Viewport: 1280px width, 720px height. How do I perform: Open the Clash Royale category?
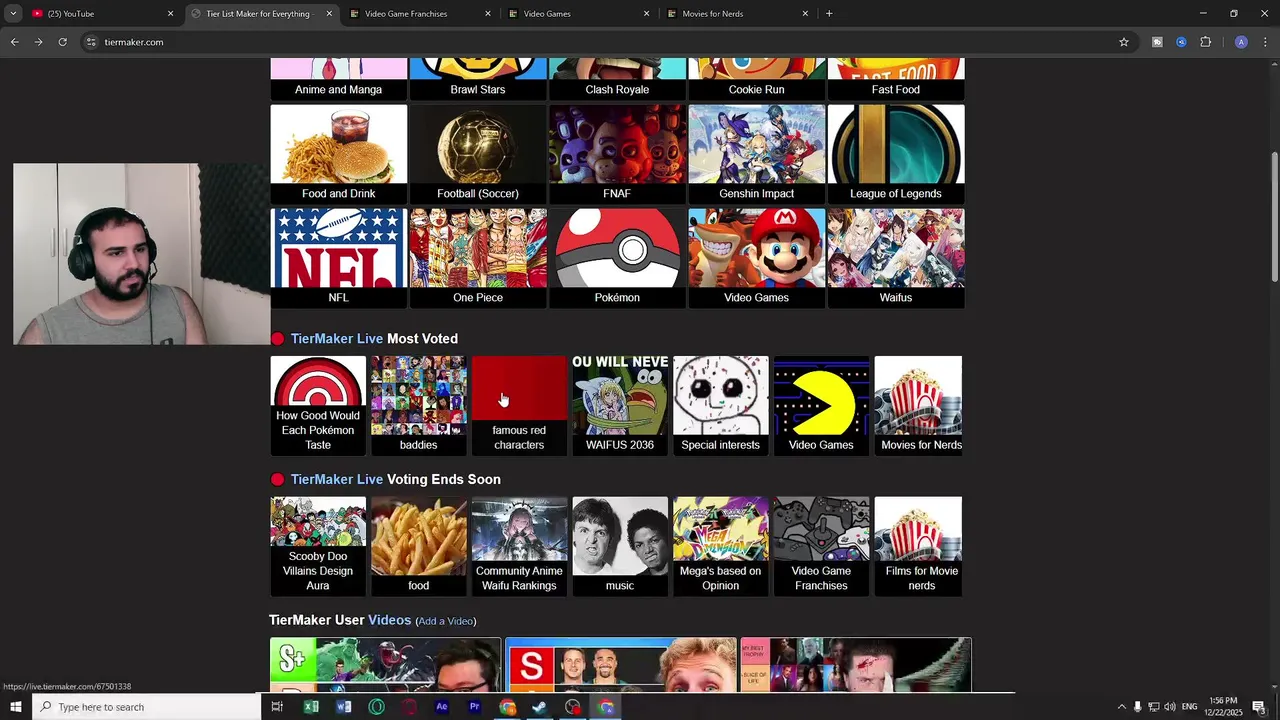click(x=617, y=79)
